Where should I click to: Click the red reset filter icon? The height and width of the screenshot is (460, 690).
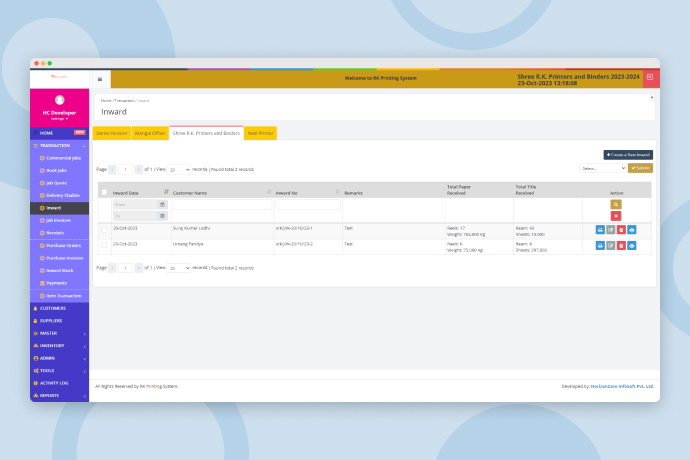click(616, 216)
